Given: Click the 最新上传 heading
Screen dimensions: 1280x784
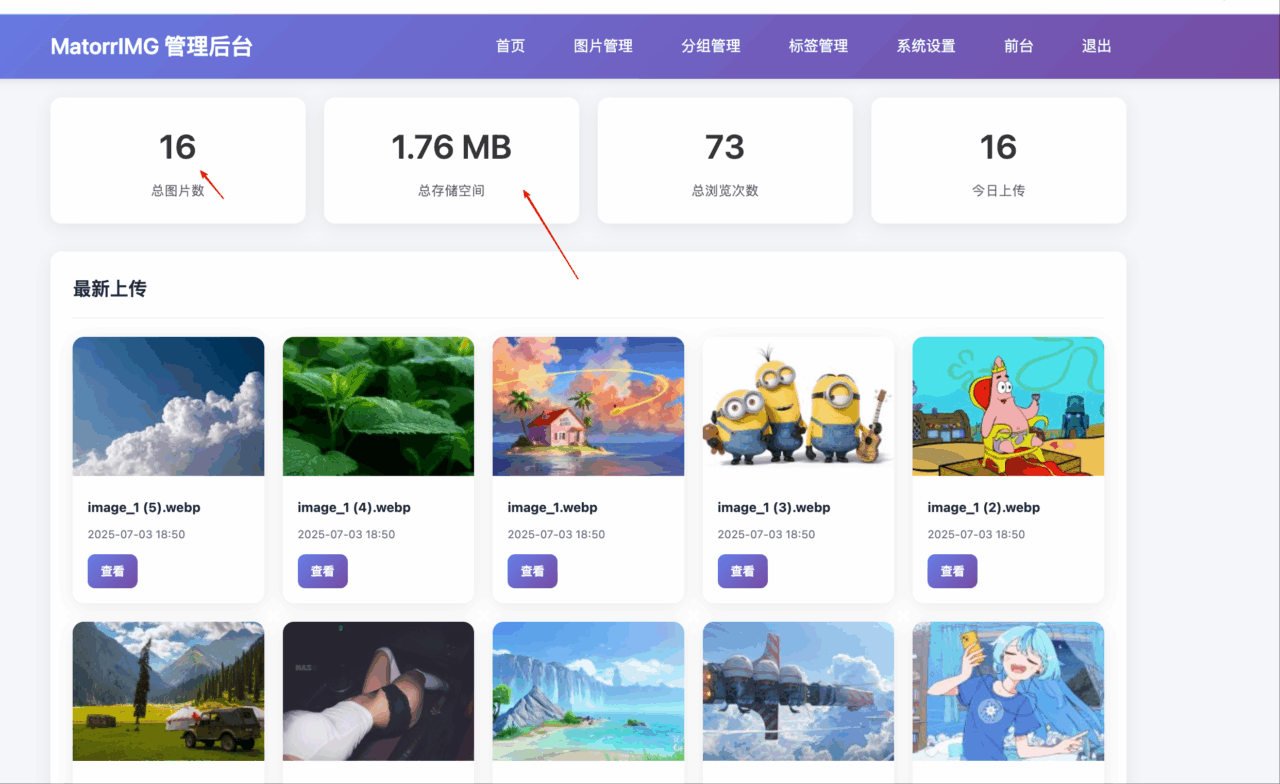Looking at the screenshot, I should point(110,289).
